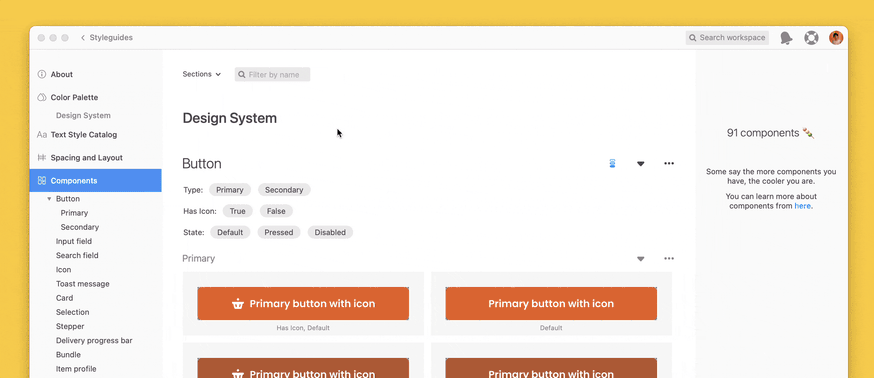This screenshot has height=378, width=874.
Task: Collapse the Button section with arrow
Action: tap(640, 163)
